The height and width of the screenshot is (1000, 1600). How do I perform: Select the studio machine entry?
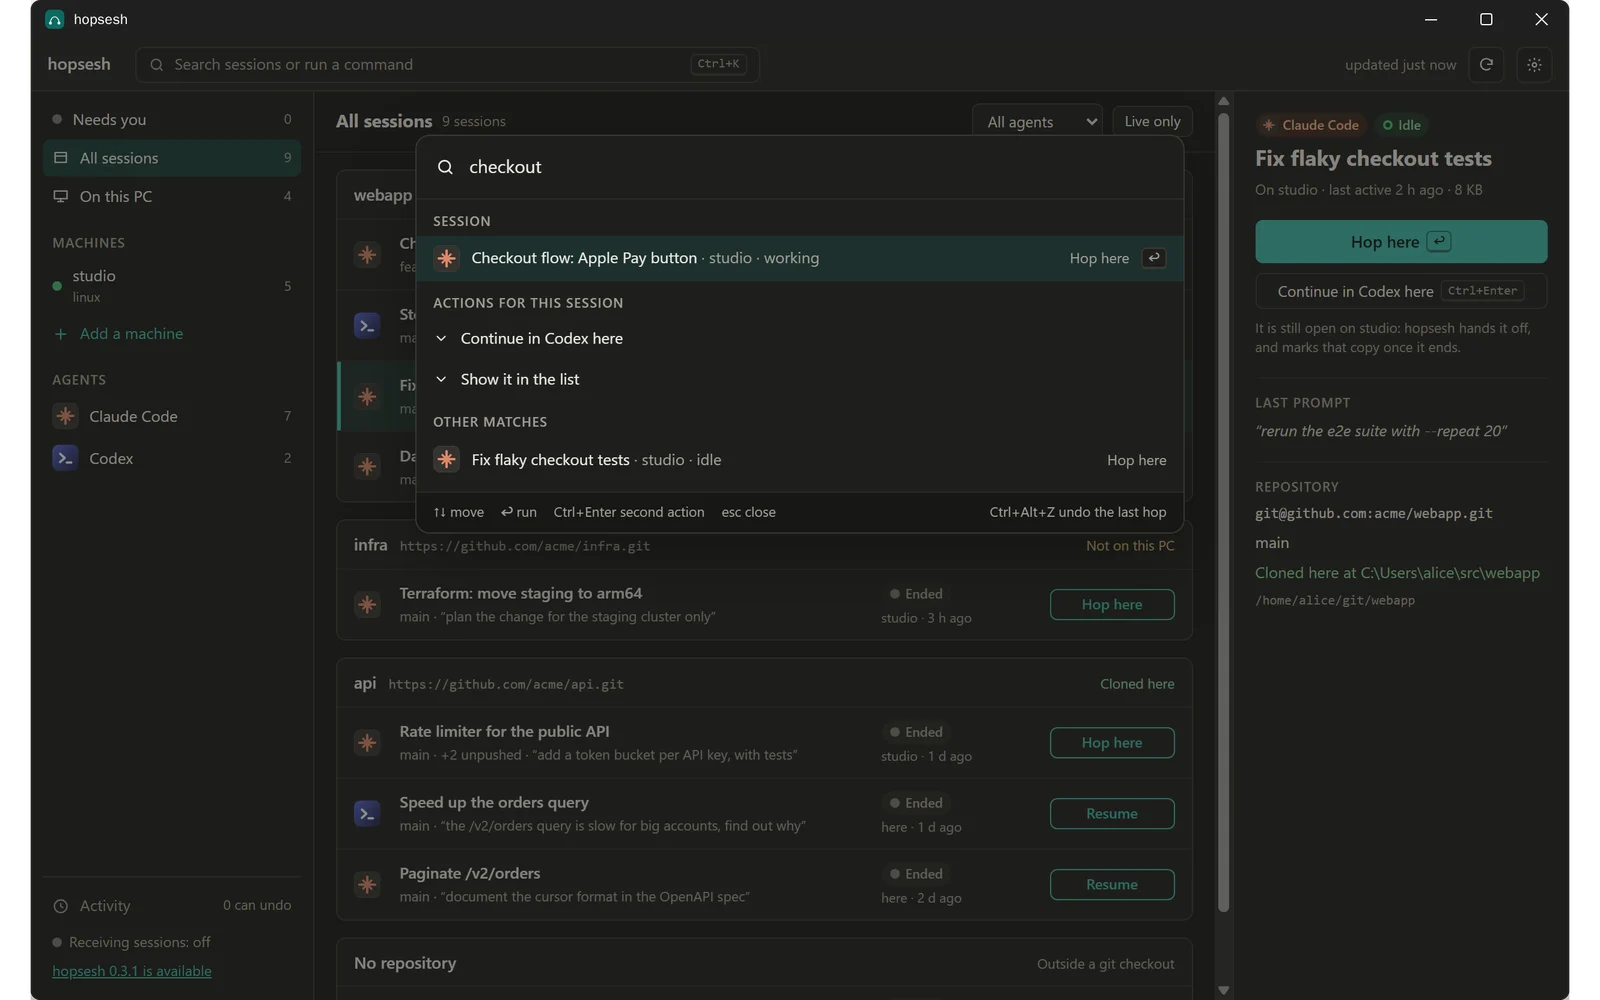[x=172, y=286]
